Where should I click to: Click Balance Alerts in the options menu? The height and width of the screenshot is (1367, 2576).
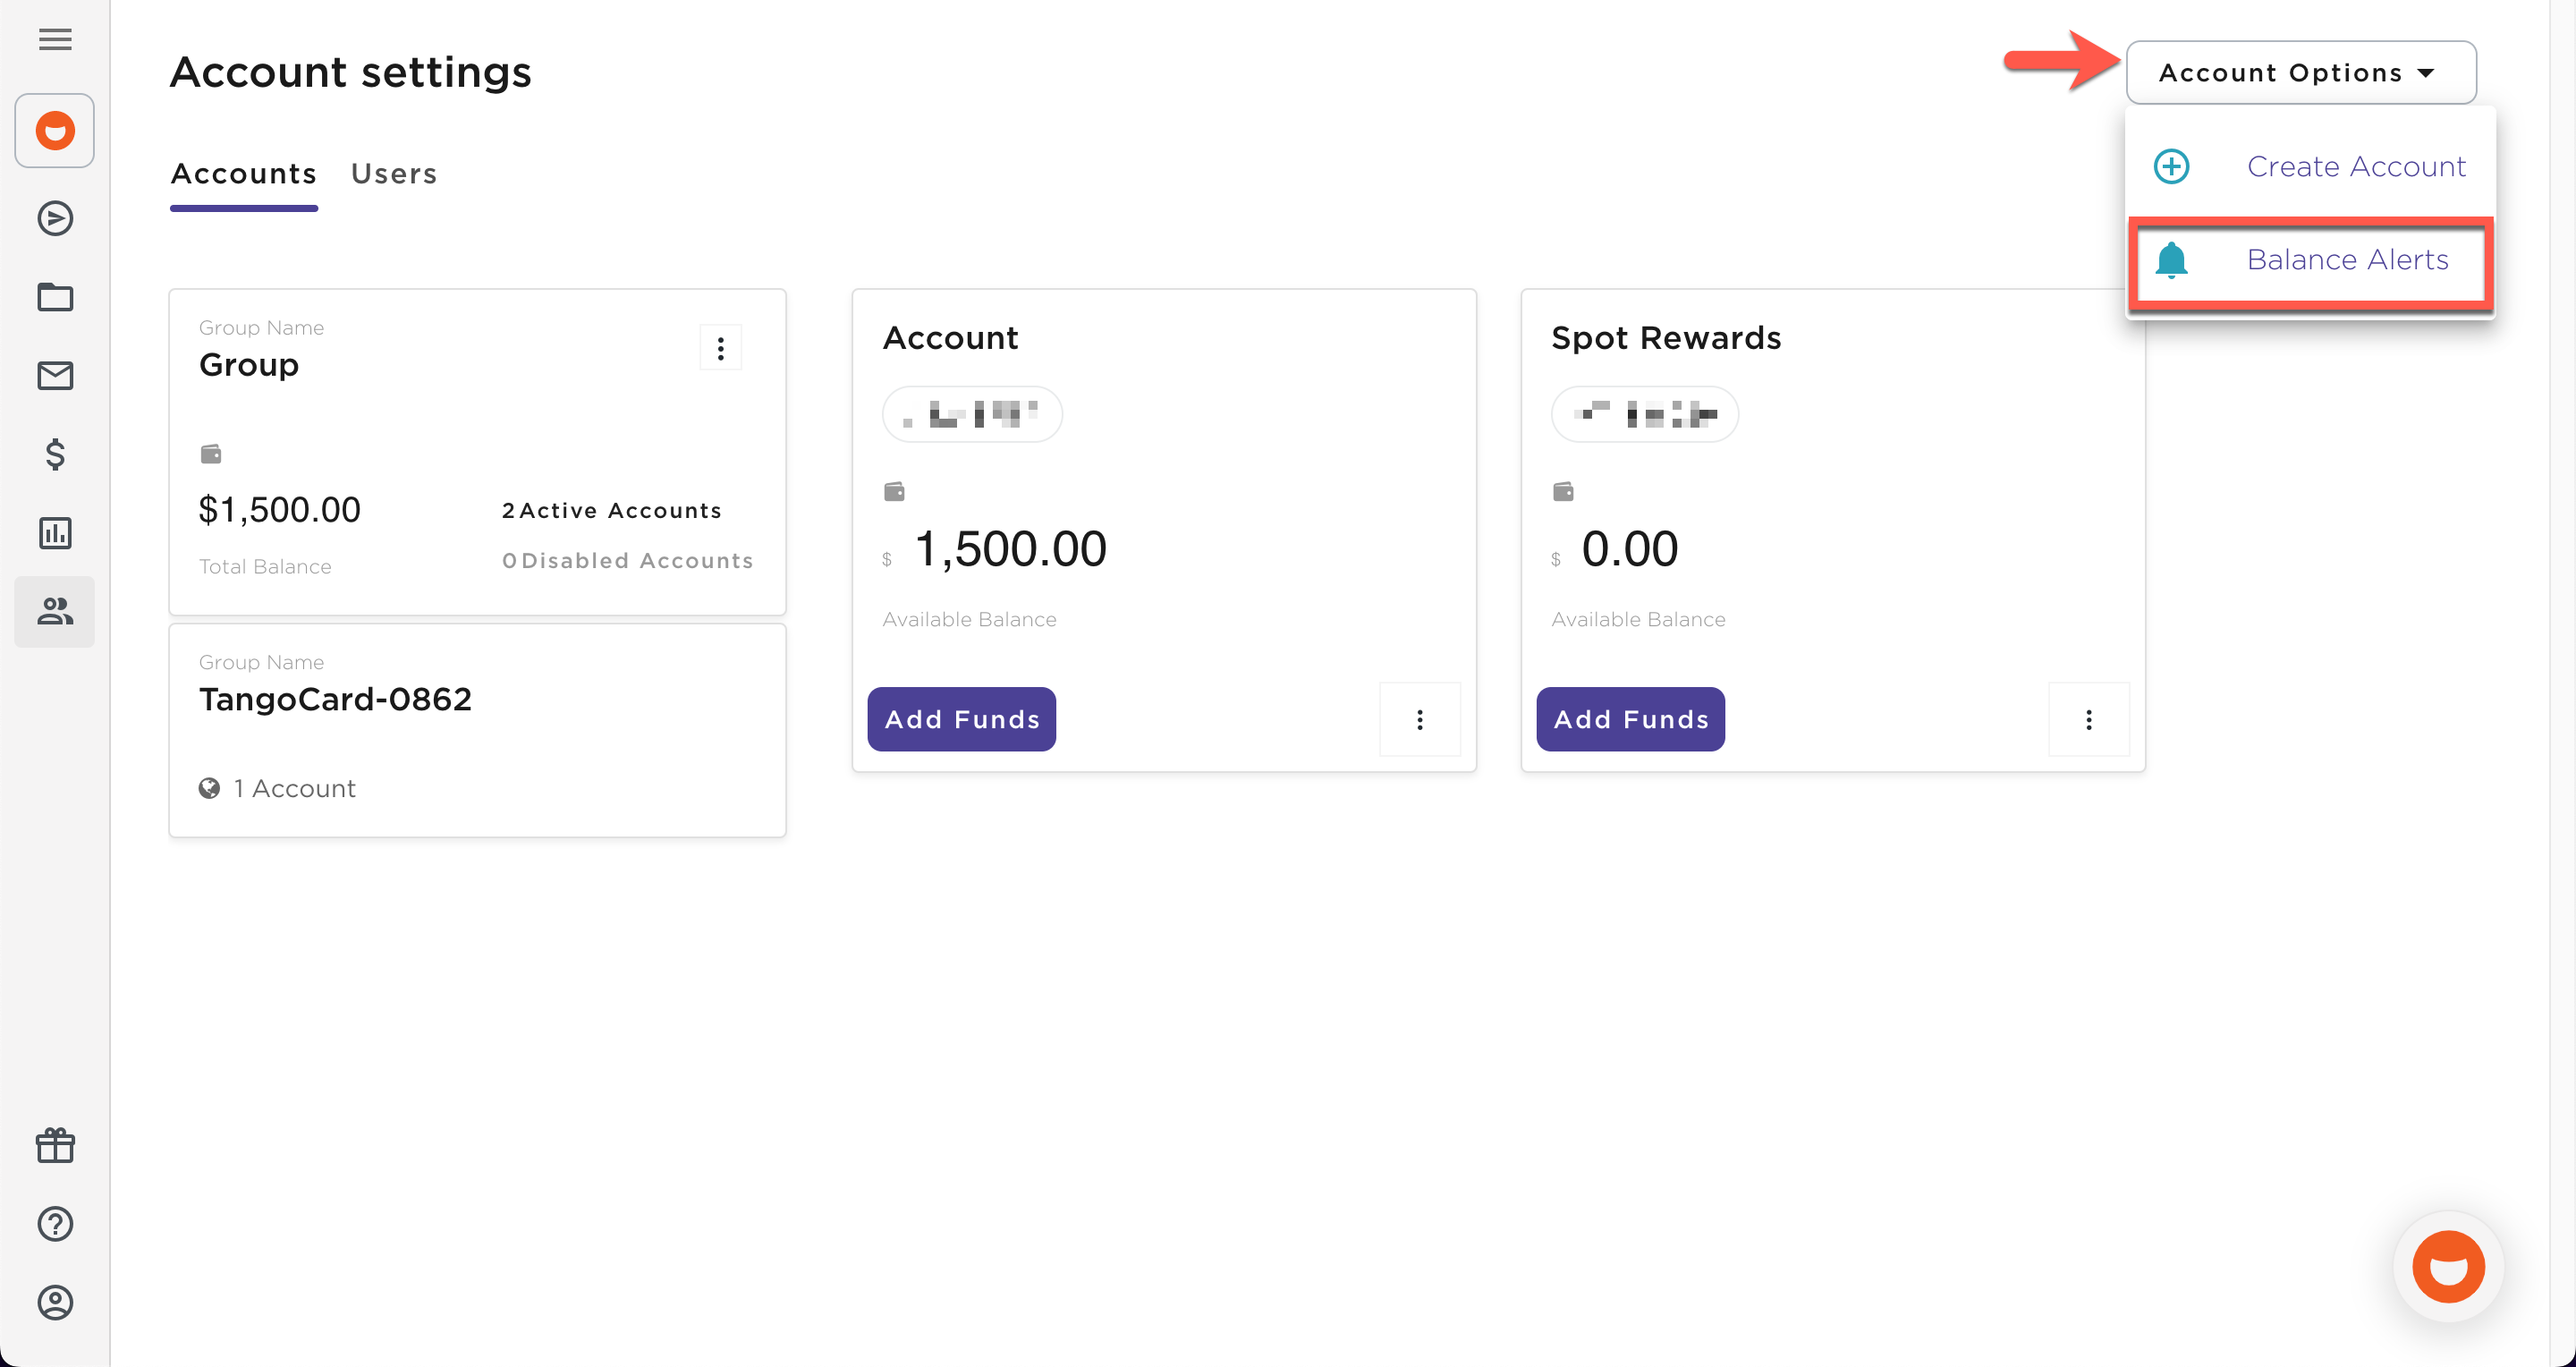tap(2348, 259)
